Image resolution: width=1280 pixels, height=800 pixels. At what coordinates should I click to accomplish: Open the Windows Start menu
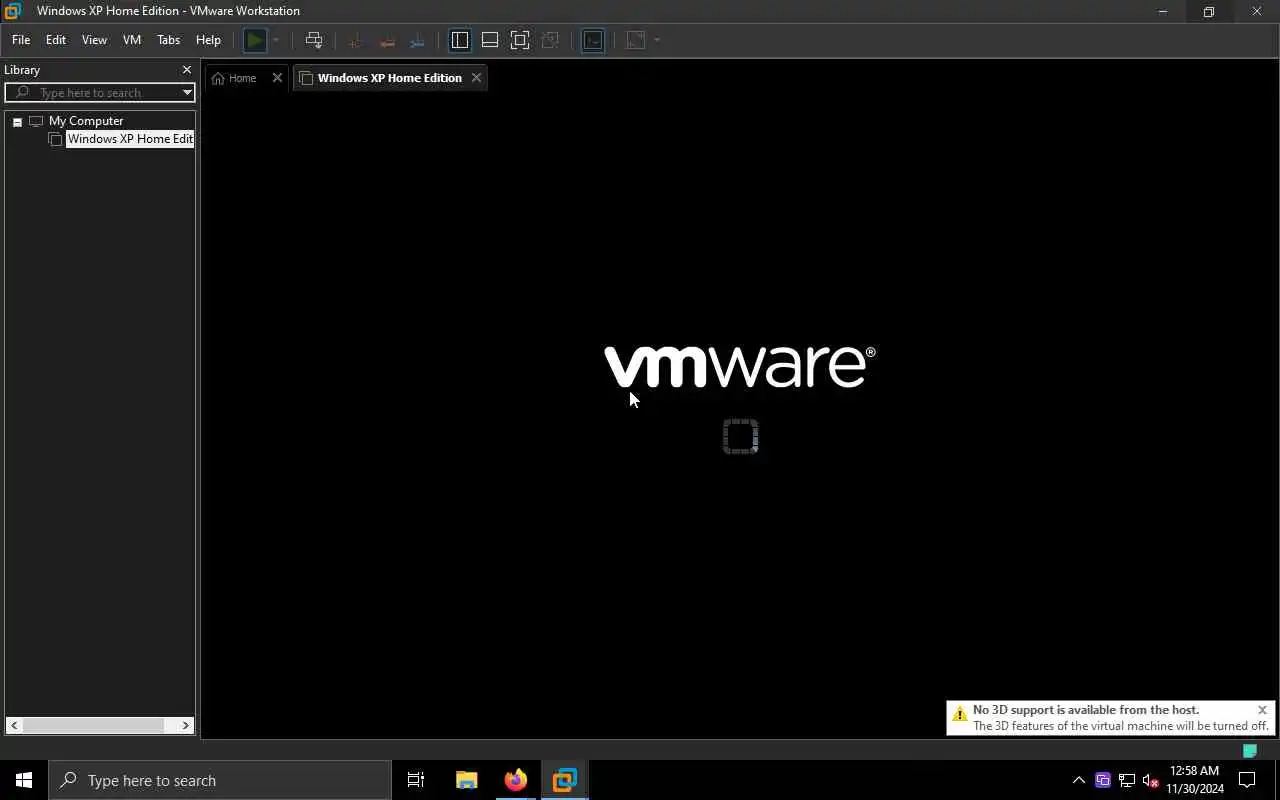click(24, 780)
